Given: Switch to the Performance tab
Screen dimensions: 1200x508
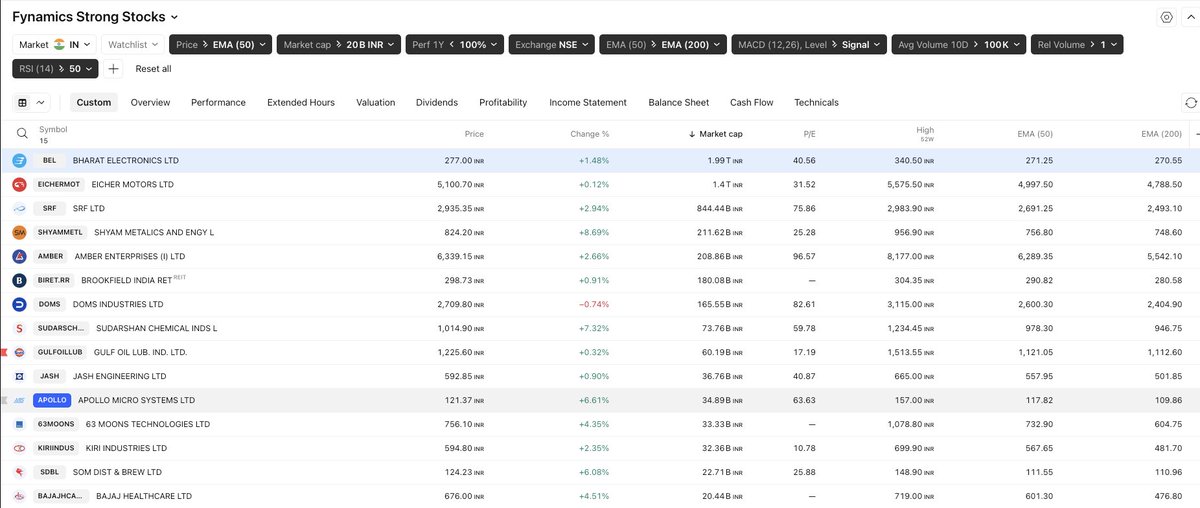Looking at the screenshot, I should 218,102.
